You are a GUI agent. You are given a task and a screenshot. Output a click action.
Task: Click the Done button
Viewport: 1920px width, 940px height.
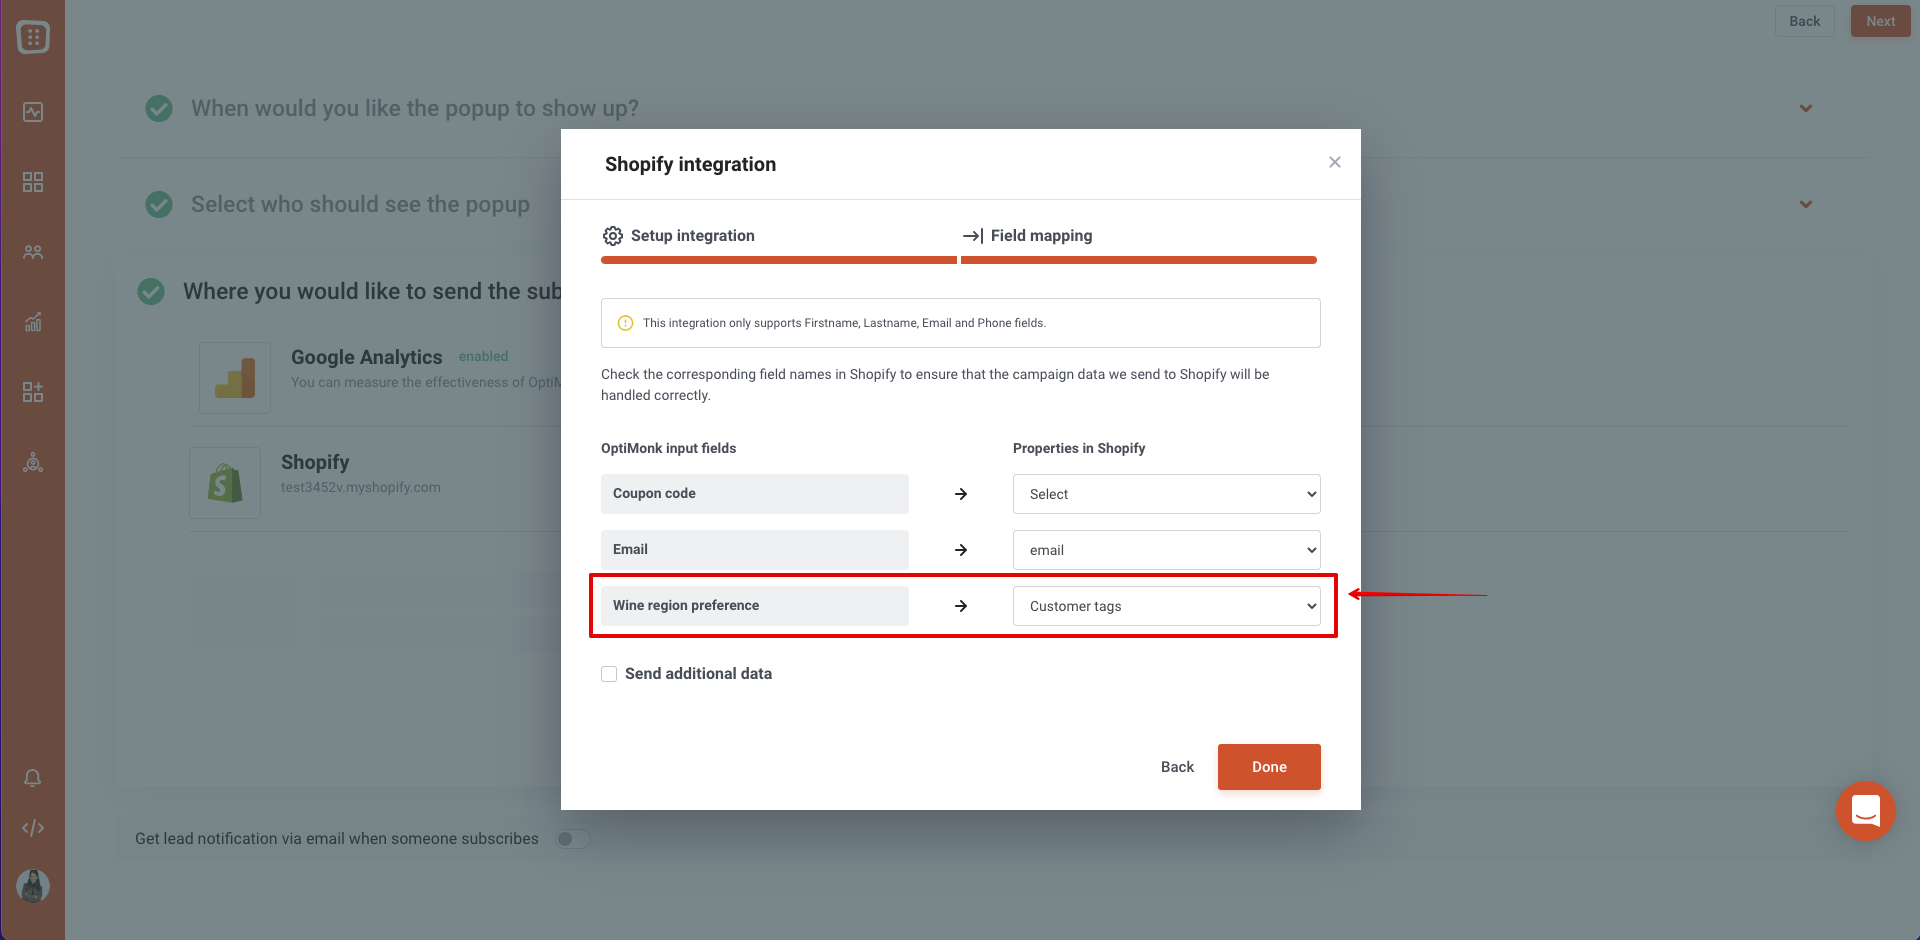(1269, 767)
